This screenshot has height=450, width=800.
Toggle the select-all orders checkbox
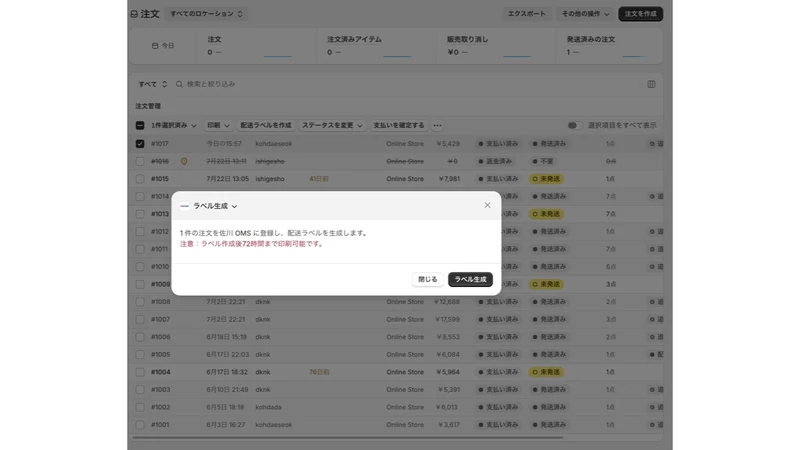pos(140,126)
